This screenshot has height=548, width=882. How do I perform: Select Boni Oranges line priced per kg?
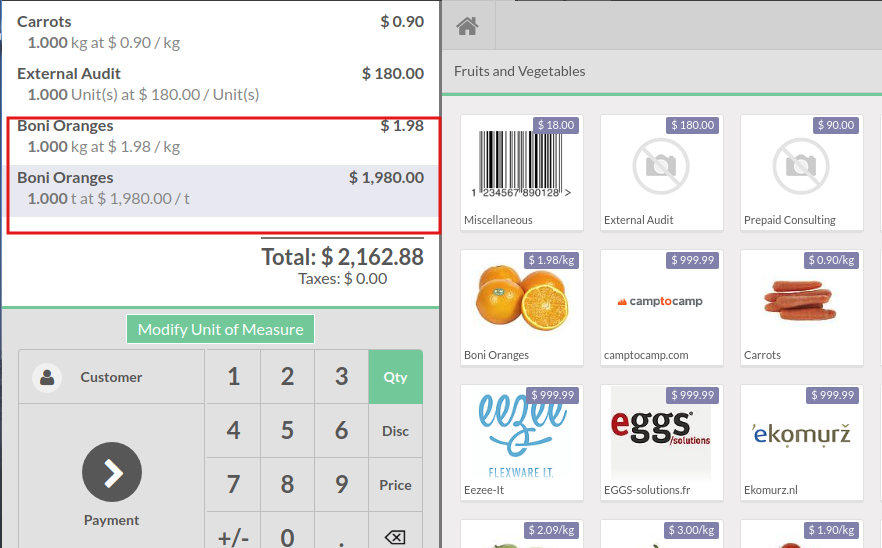(x=220, y=136)
